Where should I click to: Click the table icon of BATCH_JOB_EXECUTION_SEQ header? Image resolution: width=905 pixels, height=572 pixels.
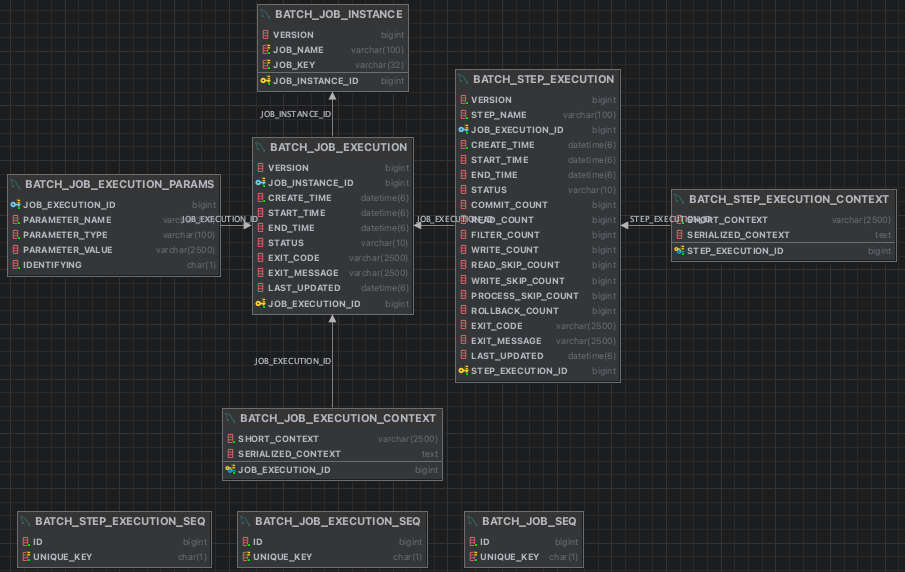pos(245,522)
